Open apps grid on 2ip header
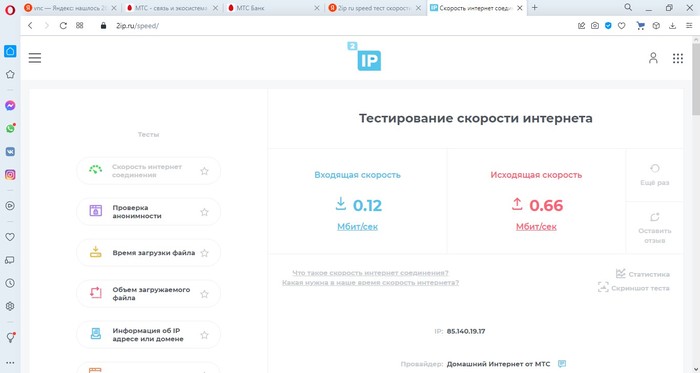Viewport: 700px width, 373px height. (x=678, y=58)
